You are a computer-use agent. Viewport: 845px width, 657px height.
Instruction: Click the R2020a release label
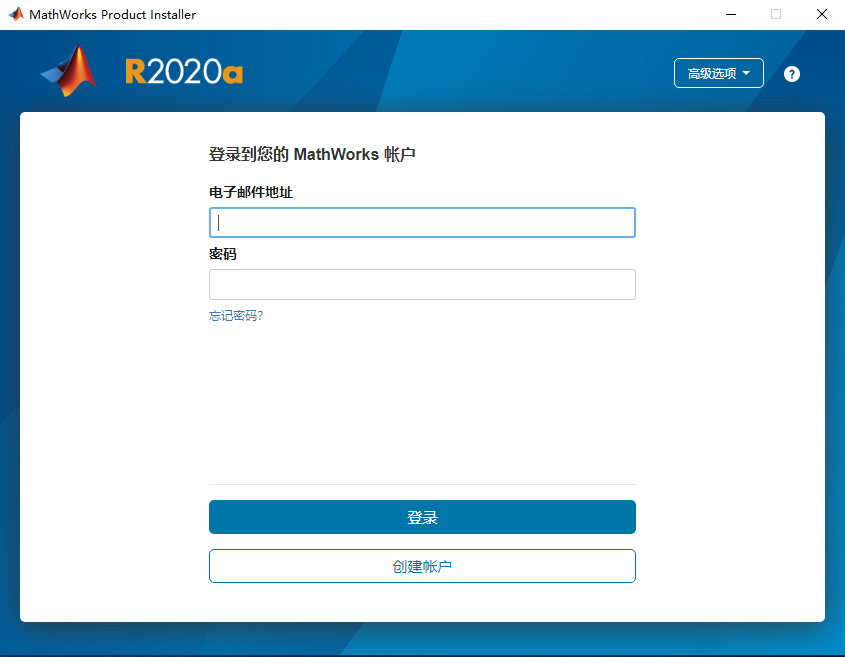(184, 72)
